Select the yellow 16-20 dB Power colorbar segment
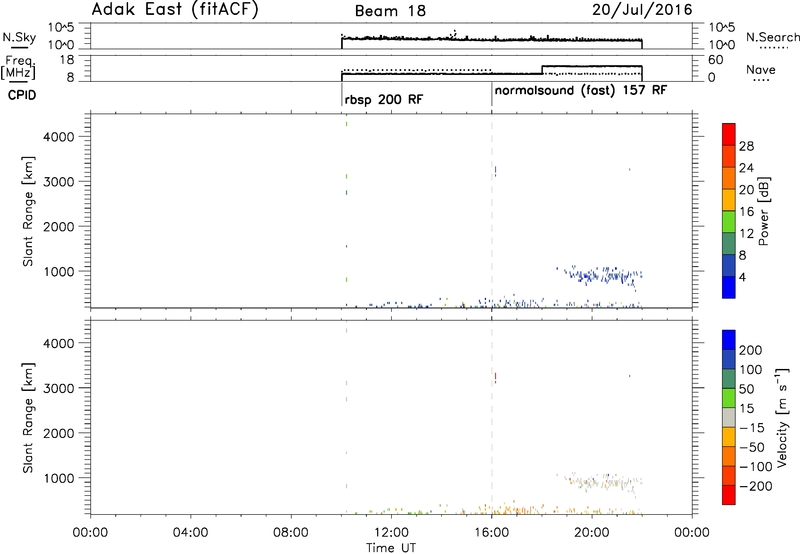The image size is (800, 554). 729,200
